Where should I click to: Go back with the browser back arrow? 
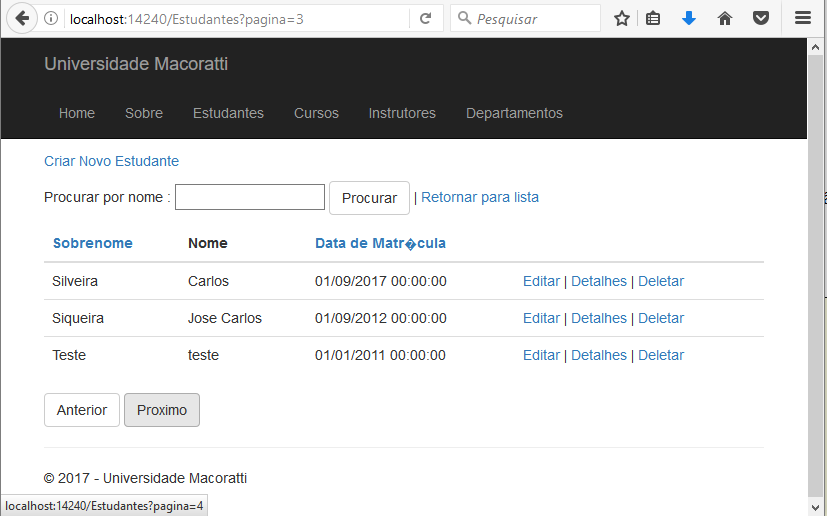click(x=22, y=18)
